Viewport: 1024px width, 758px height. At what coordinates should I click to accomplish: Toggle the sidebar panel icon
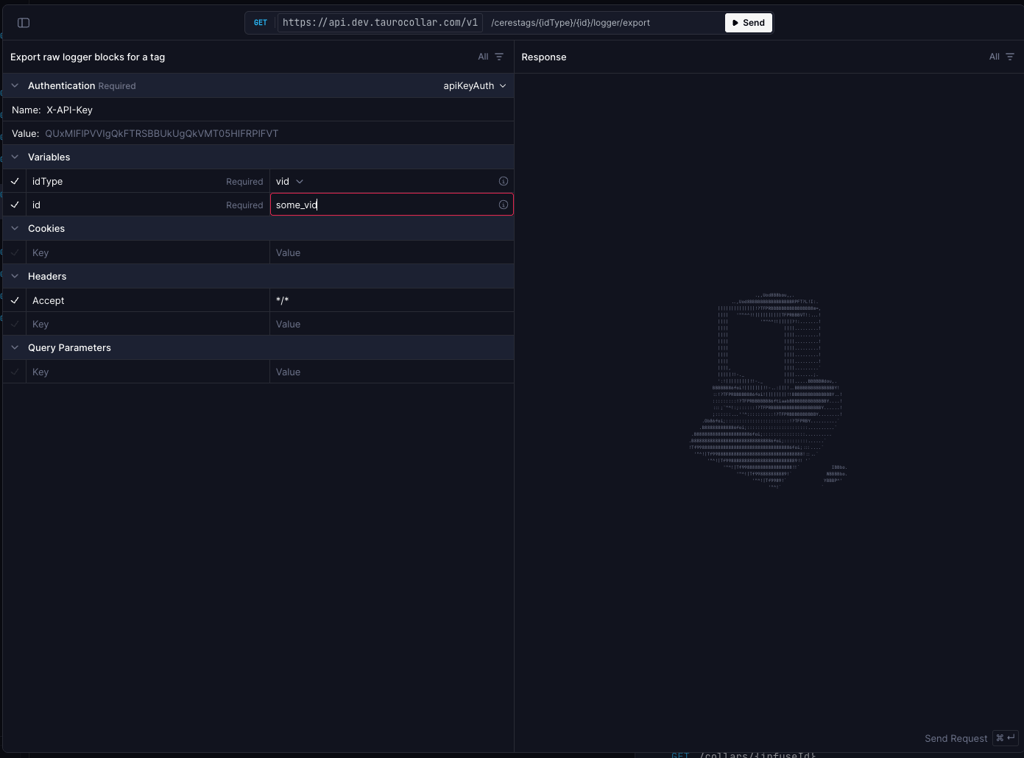tap(22, 21)
